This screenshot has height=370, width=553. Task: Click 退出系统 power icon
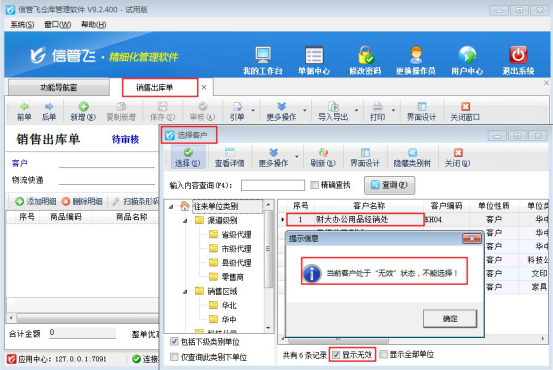(518, 60)
